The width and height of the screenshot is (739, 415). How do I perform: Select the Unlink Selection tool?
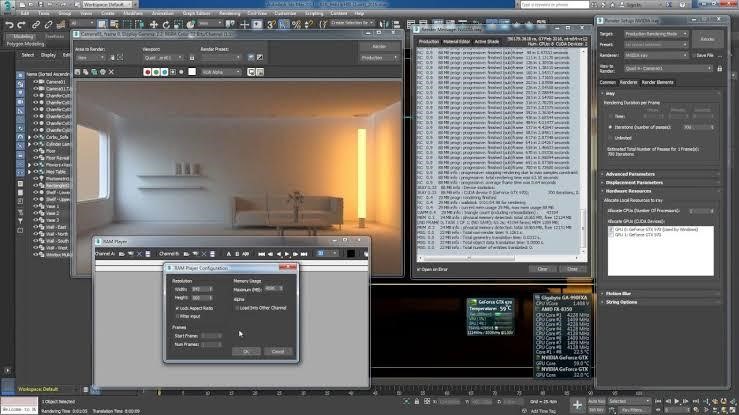coord(48,24)
